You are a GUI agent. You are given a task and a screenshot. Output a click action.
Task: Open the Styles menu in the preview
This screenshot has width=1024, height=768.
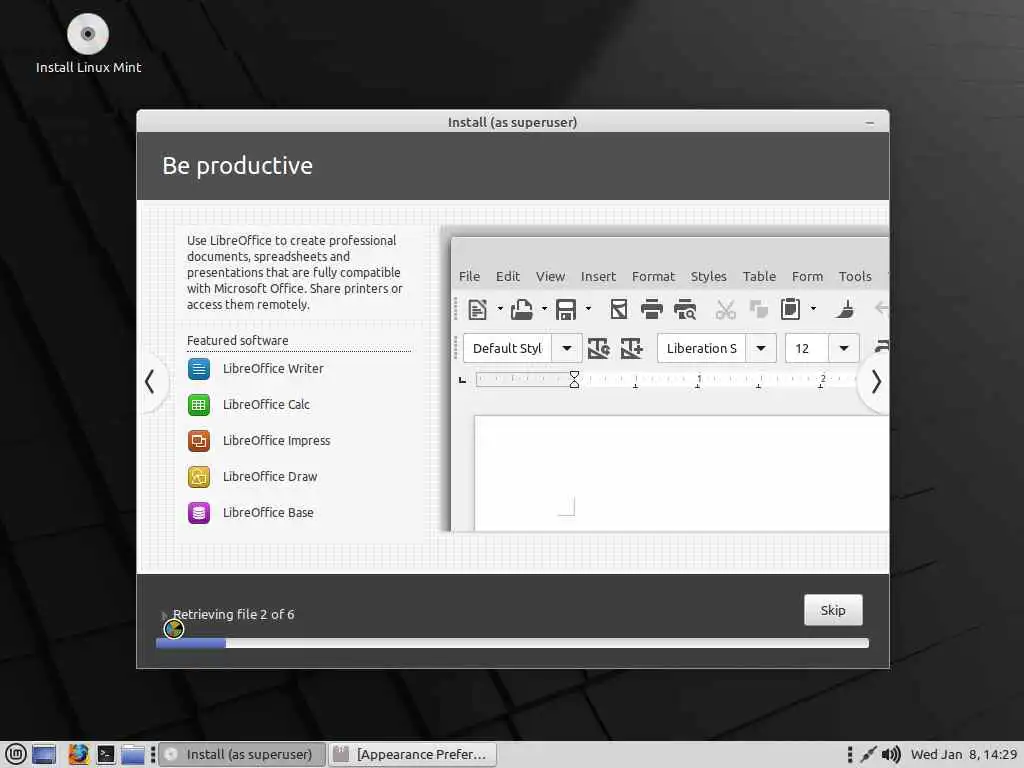[x=709, y=276]
